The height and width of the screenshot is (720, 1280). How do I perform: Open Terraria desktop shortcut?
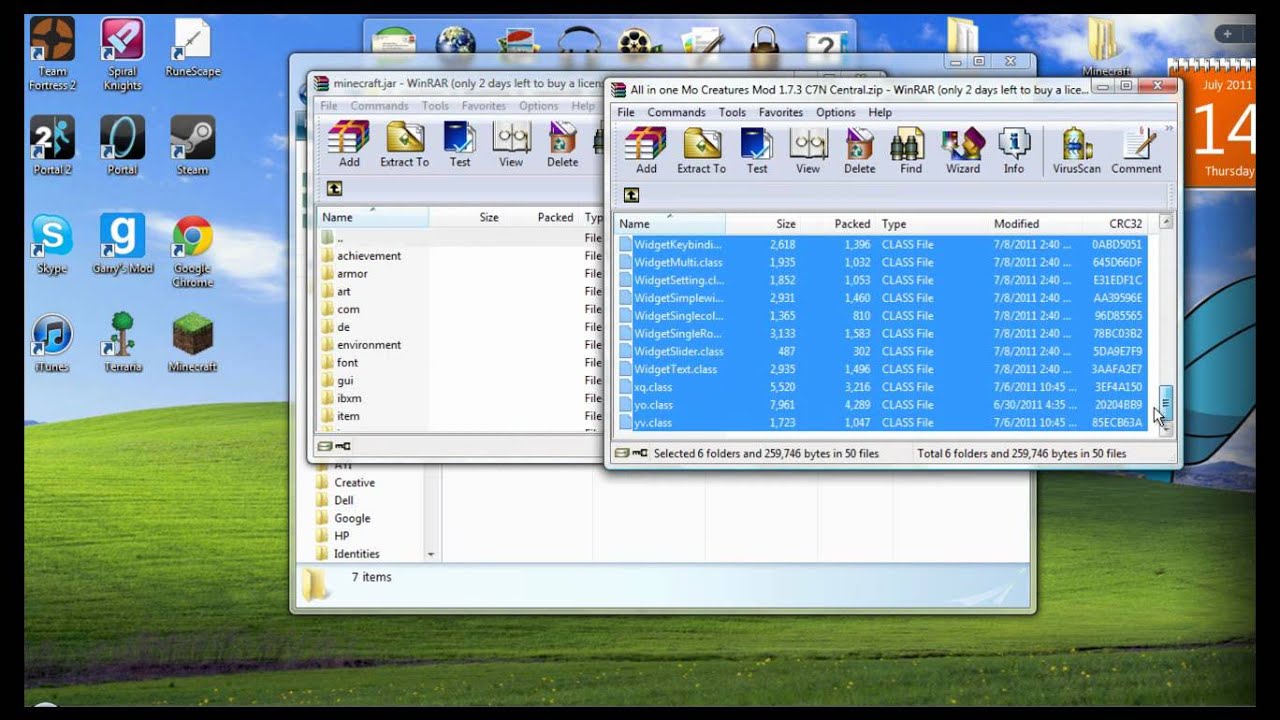122,343
